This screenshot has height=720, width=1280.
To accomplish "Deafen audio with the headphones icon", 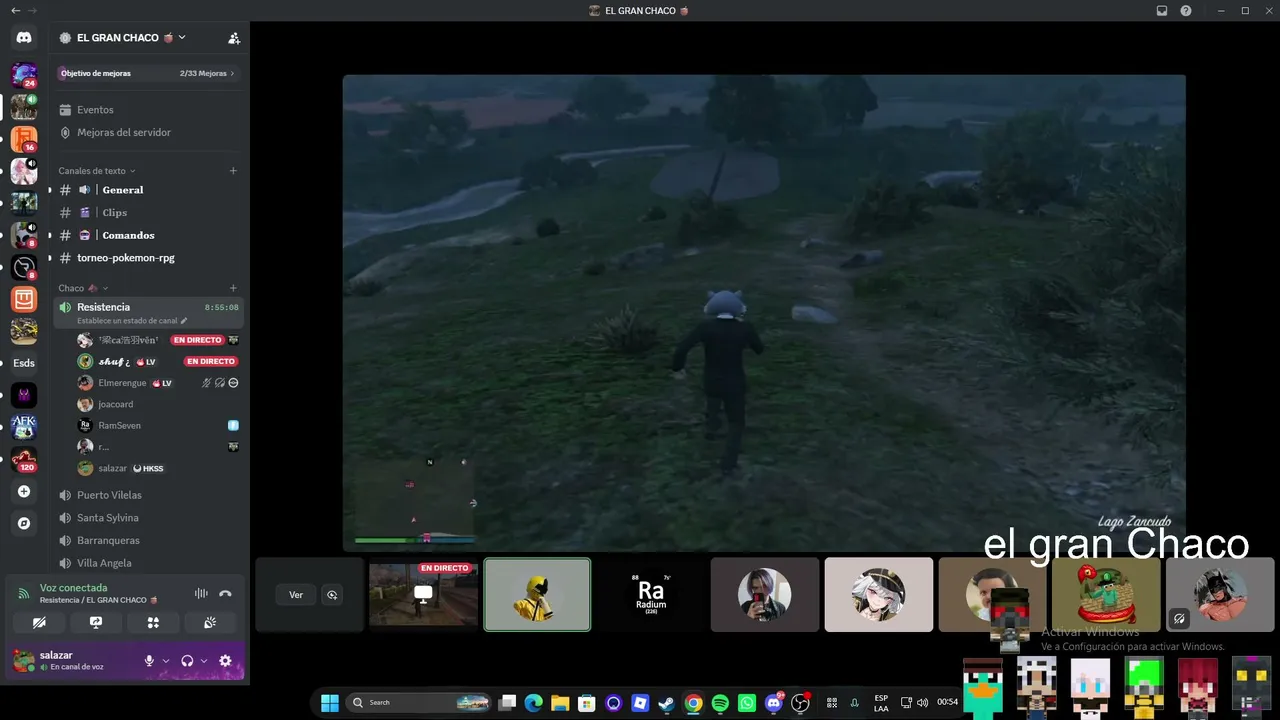I will pyautogui.click(x=187, y=661).
